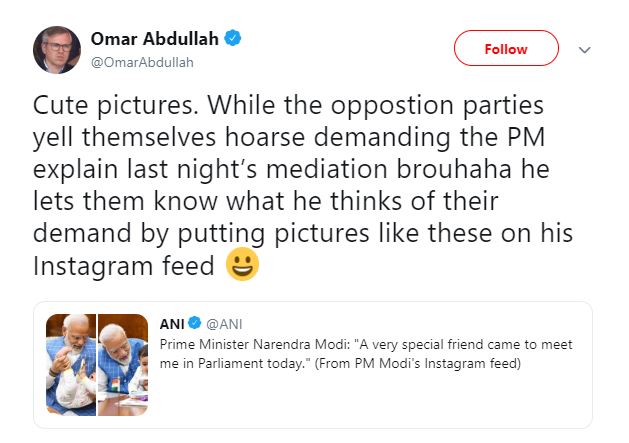
Task: Click the @OmarAbdullah handle
Action: pos(142,62)
